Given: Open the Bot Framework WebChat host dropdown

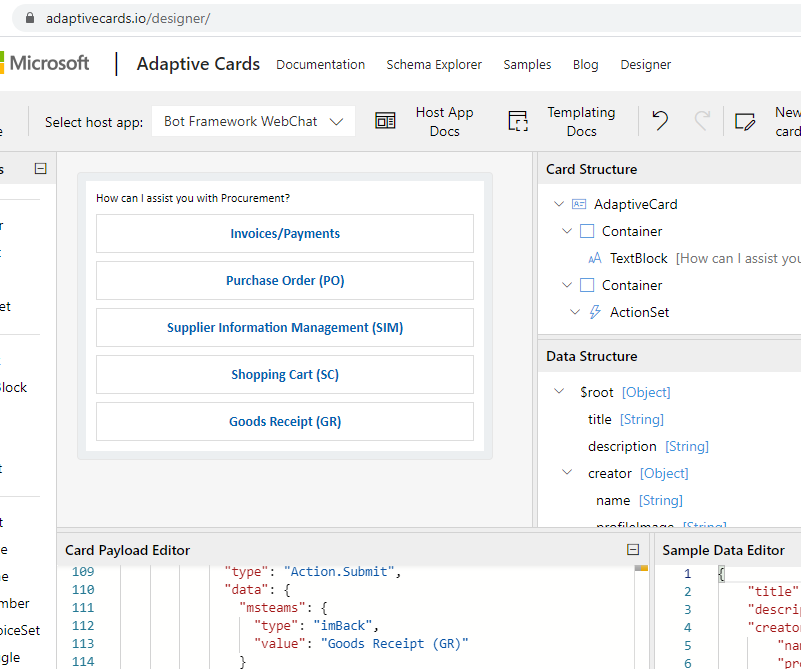Looking at the screenshot, I should 253,121.
